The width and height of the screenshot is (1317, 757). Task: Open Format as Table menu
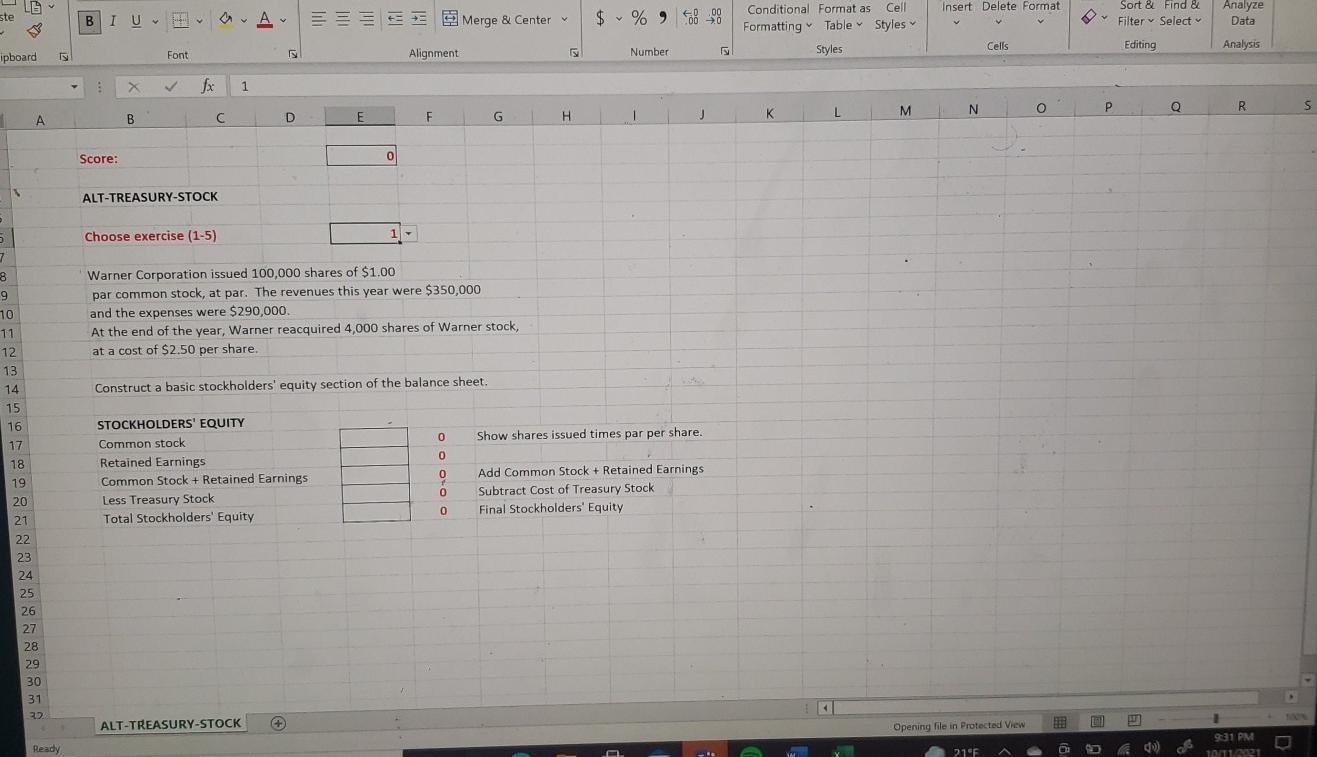click(844, 17)
